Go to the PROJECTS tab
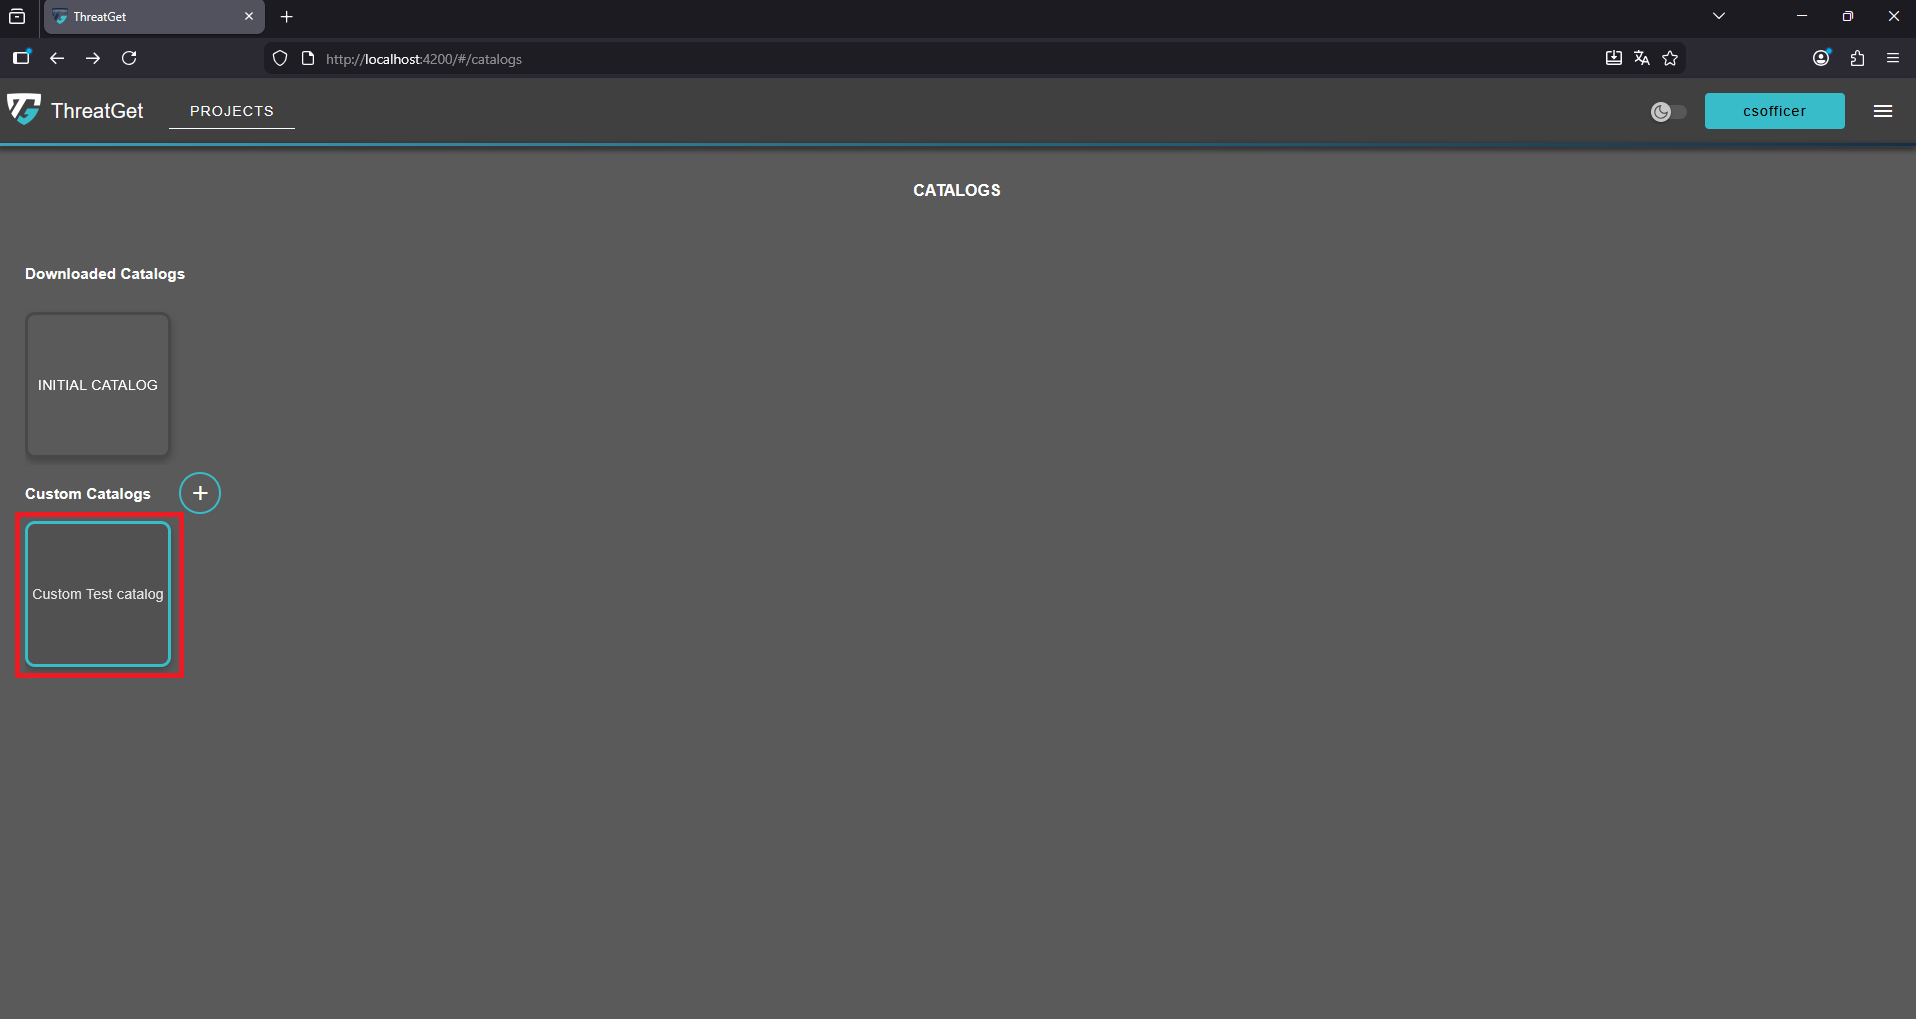This screenshot has width=1916, height=1019. (231, 111)
